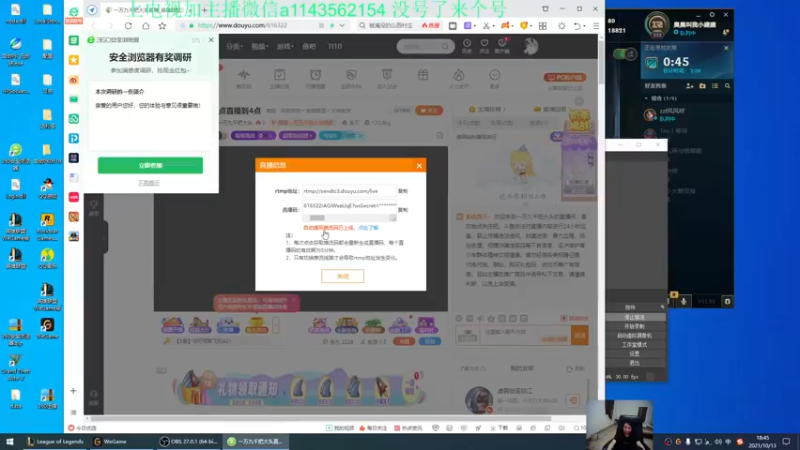Copy the stream key code

(x=403, y=210)
